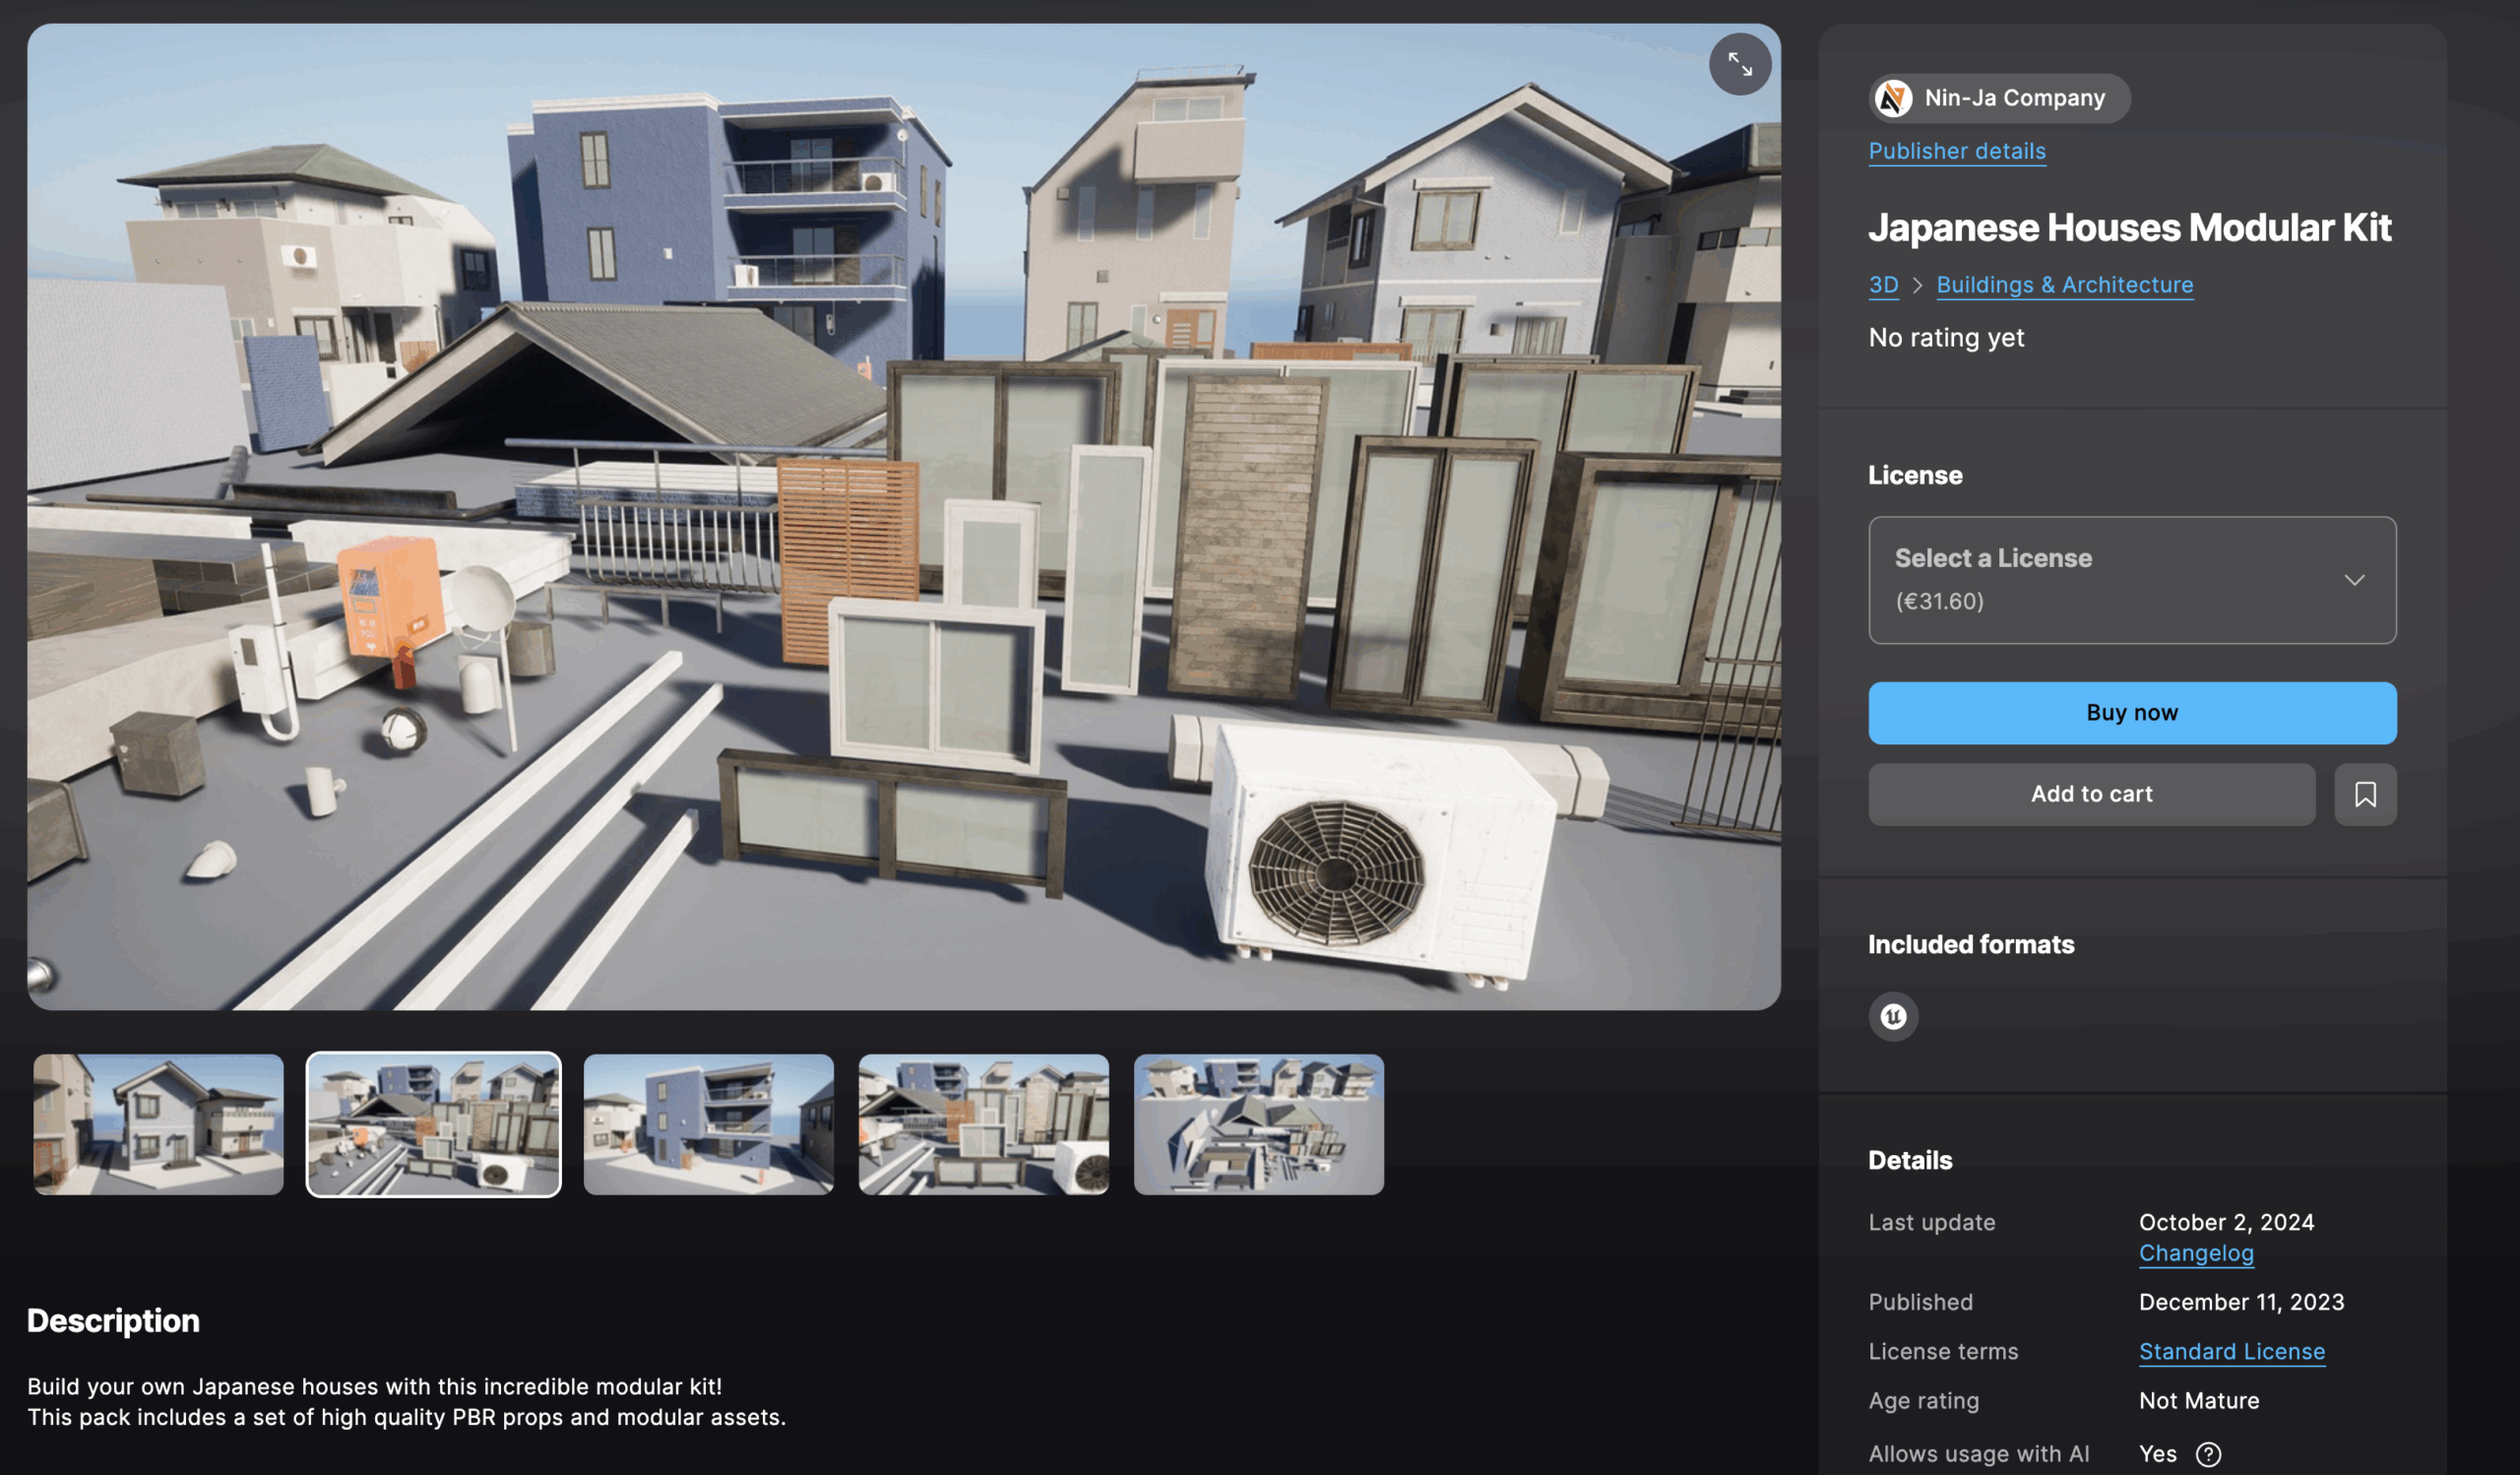Expand the preview image to fullscreen
The width and height of the screenshot is (2520, 1475).
click(1739, 65)
